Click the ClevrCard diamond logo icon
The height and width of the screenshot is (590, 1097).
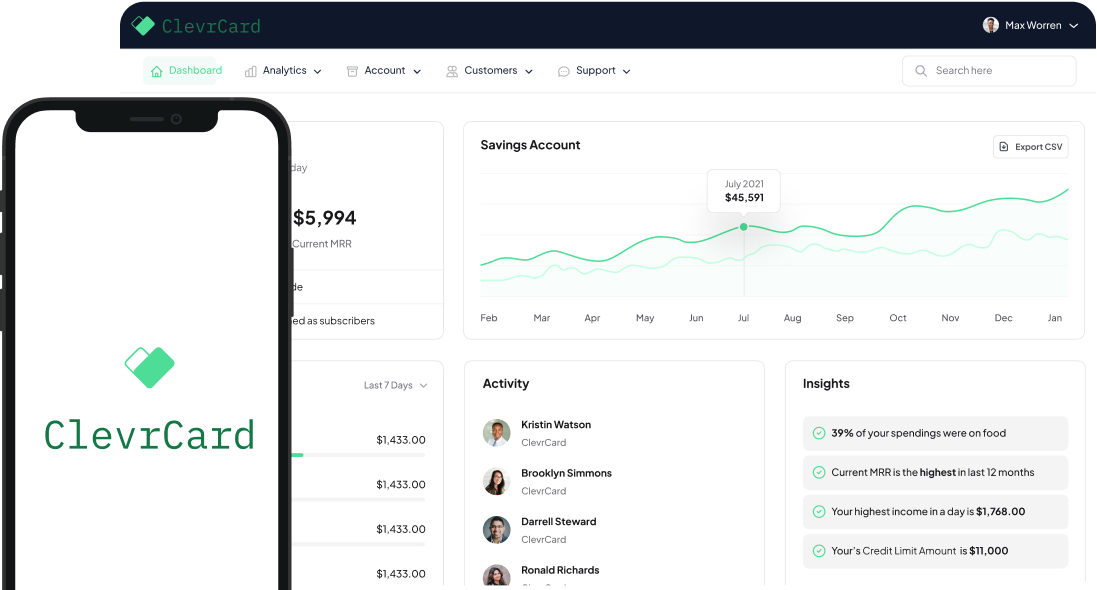point(144,26)
